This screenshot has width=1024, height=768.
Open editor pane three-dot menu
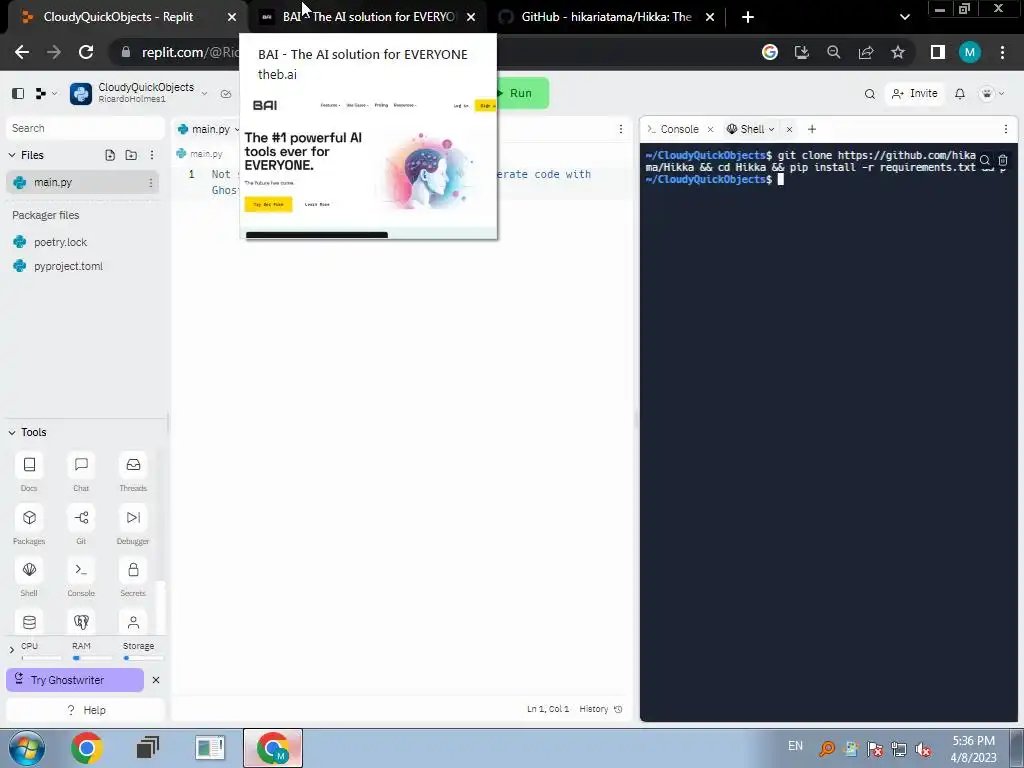coord(621,129)
